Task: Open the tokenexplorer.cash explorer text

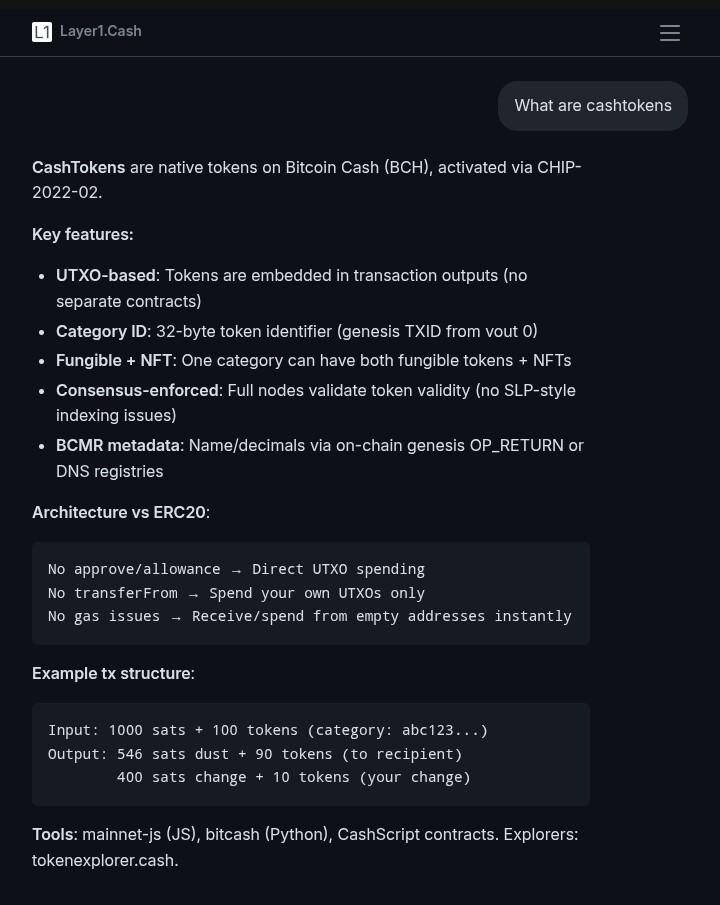Action: click(103, 861)
